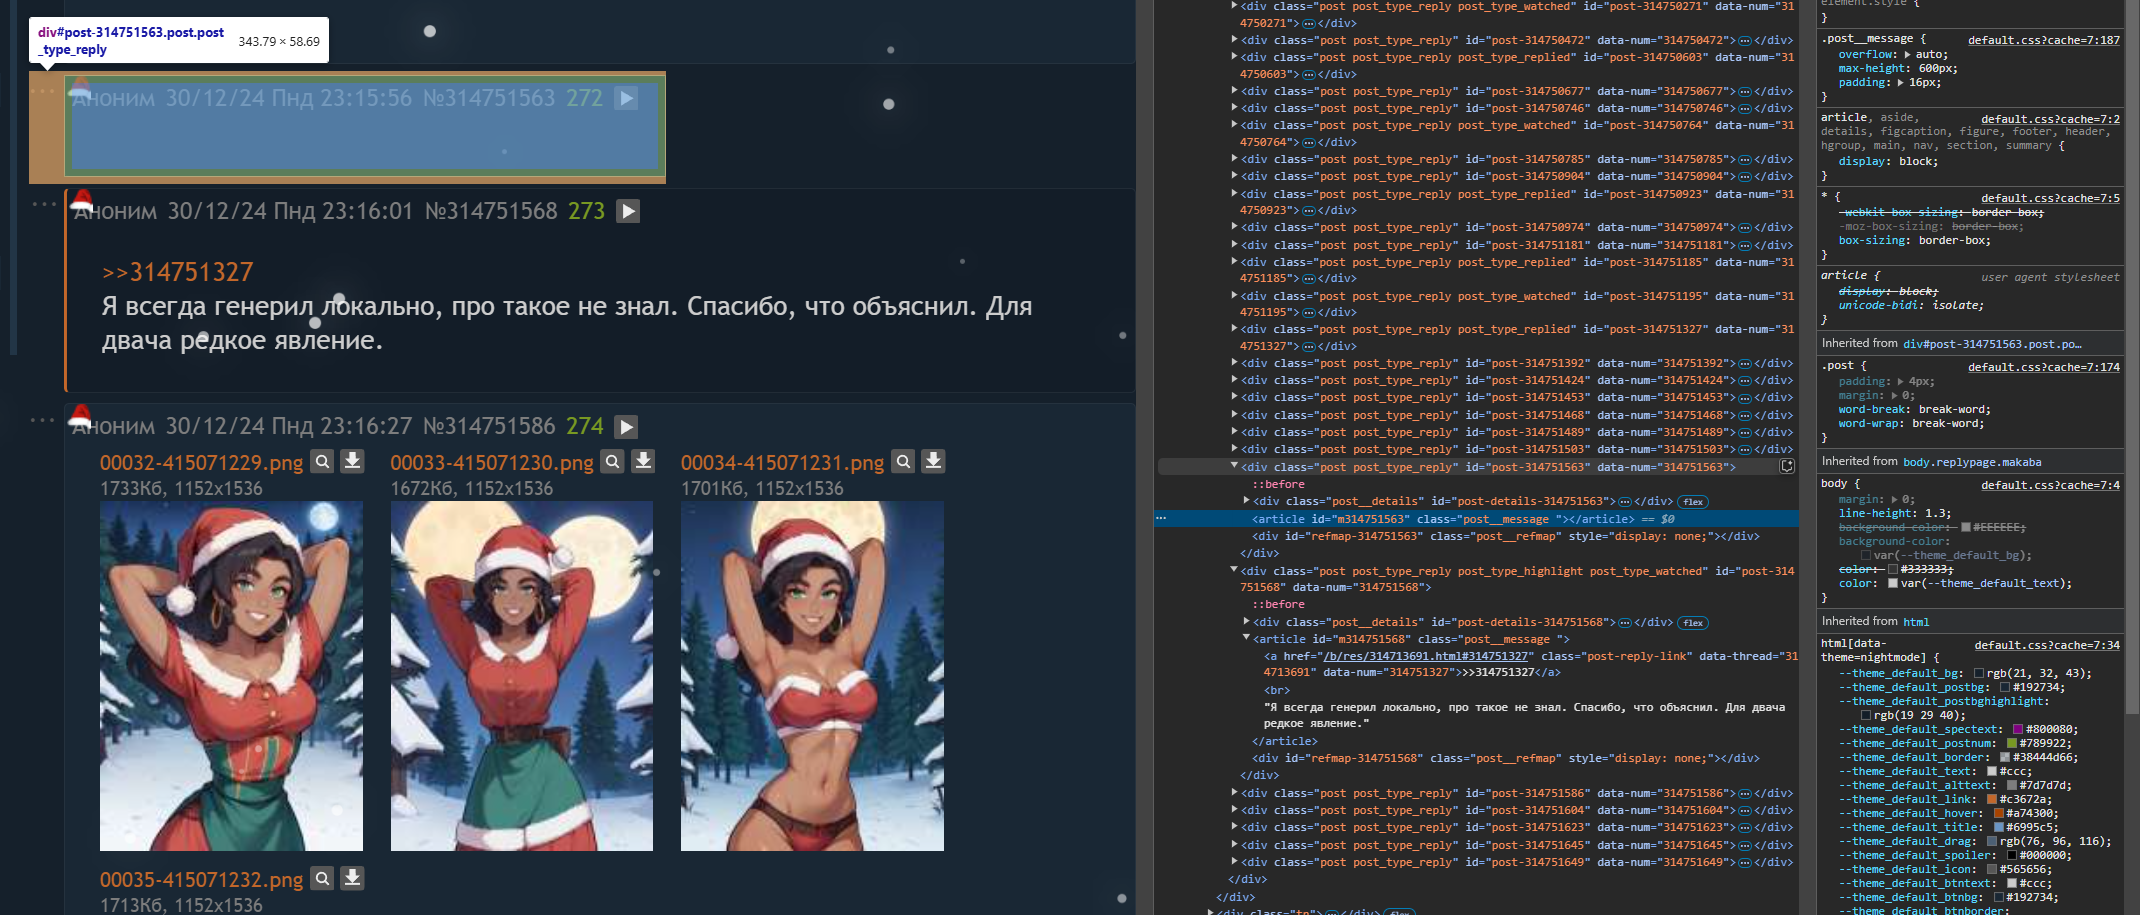Click three-dot gutter beside selected article node
This screenshot has width=2140, height=915.
tap(1161, 519)
